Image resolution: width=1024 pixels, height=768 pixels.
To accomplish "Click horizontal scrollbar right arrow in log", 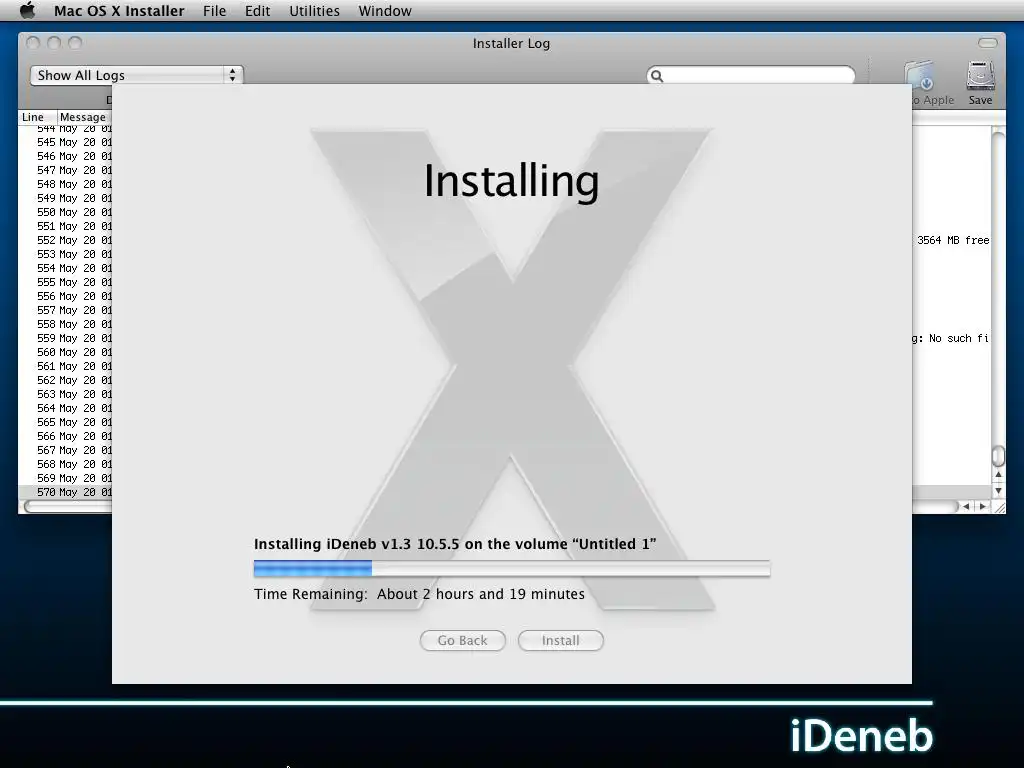I will click(x=983, y=506).
